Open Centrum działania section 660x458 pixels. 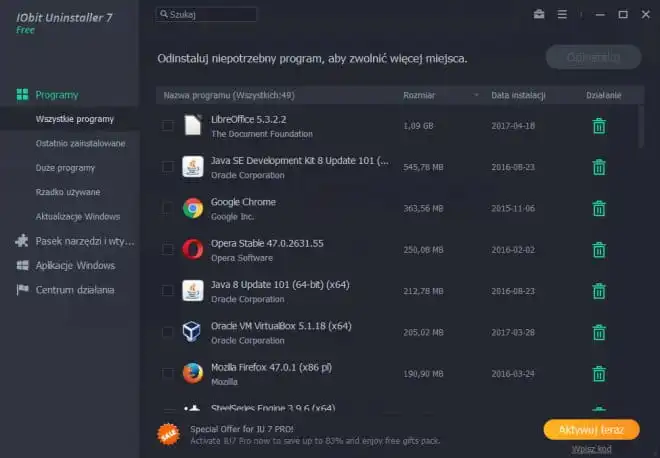(65, 290)
